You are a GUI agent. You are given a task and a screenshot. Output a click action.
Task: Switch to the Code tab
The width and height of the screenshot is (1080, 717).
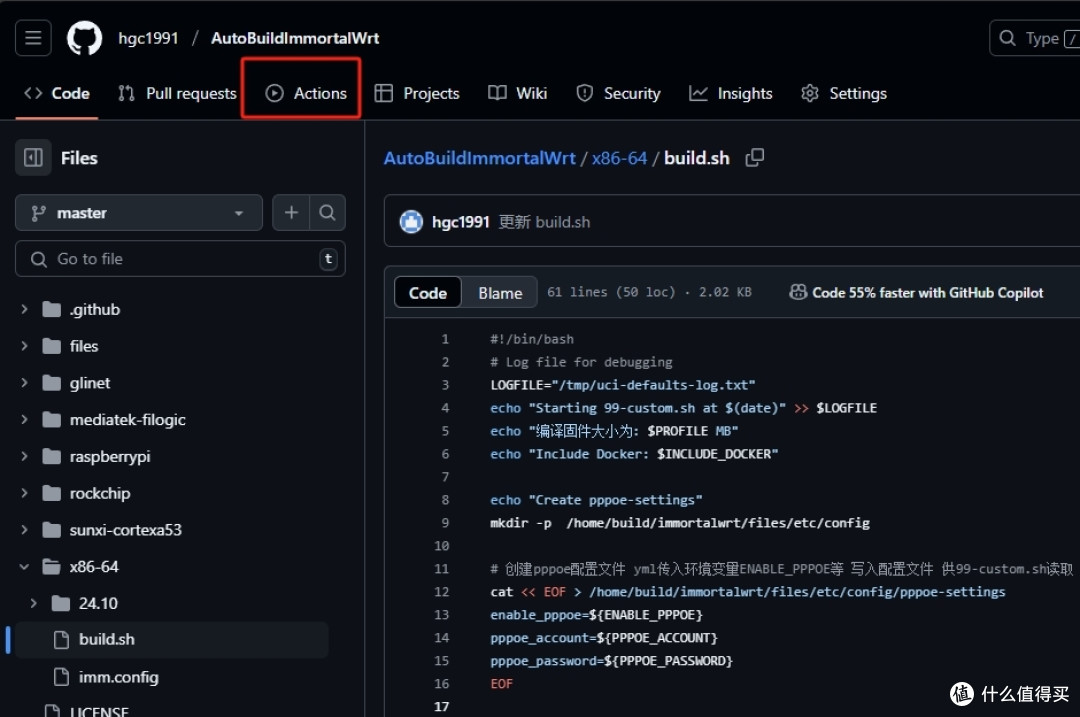[x=57, y=93]
